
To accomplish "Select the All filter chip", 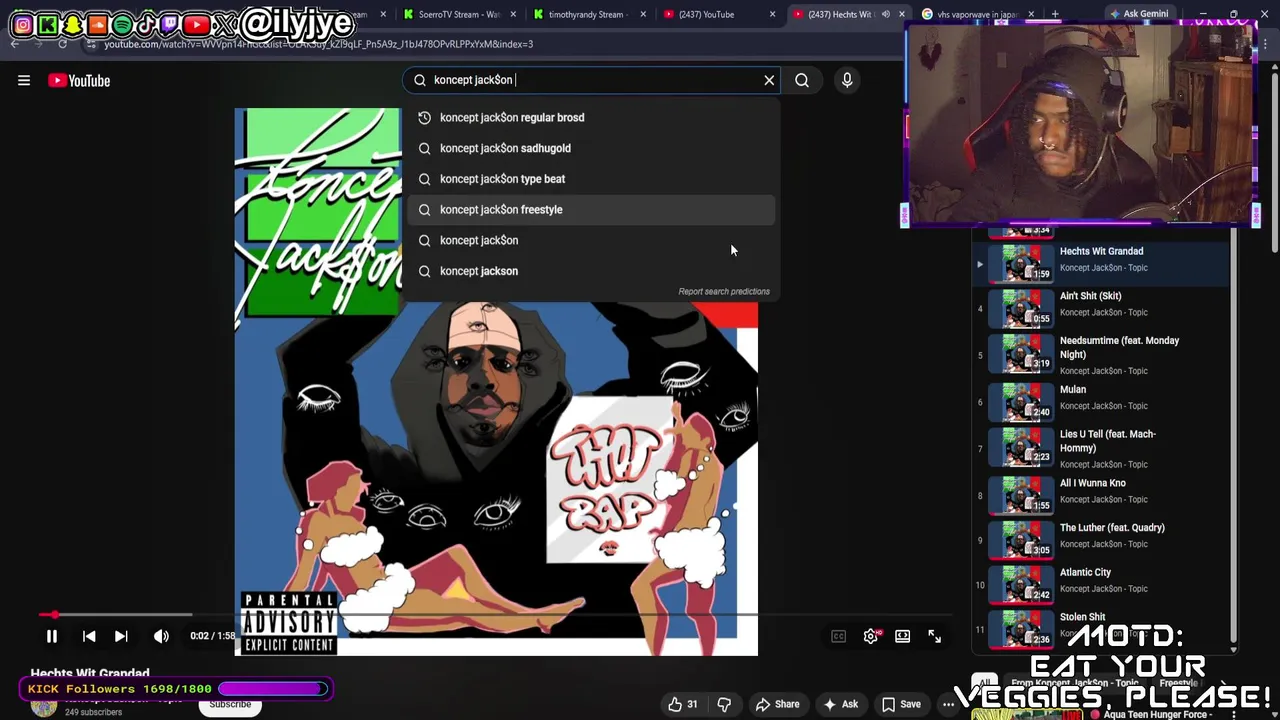I will (985, 683).
